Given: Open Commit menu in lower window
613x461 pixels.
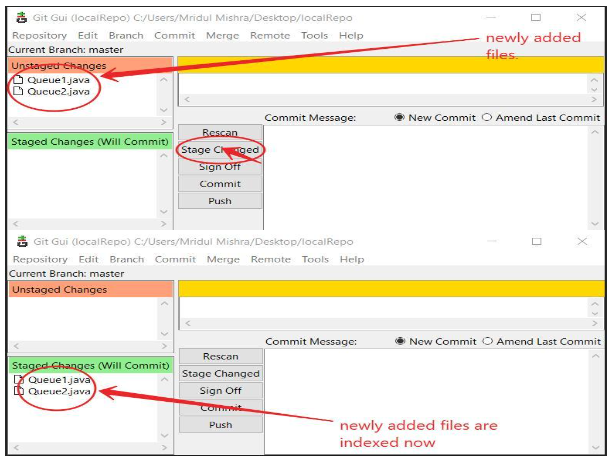Looking at the screenshot, I should click(x=175, y=259).
